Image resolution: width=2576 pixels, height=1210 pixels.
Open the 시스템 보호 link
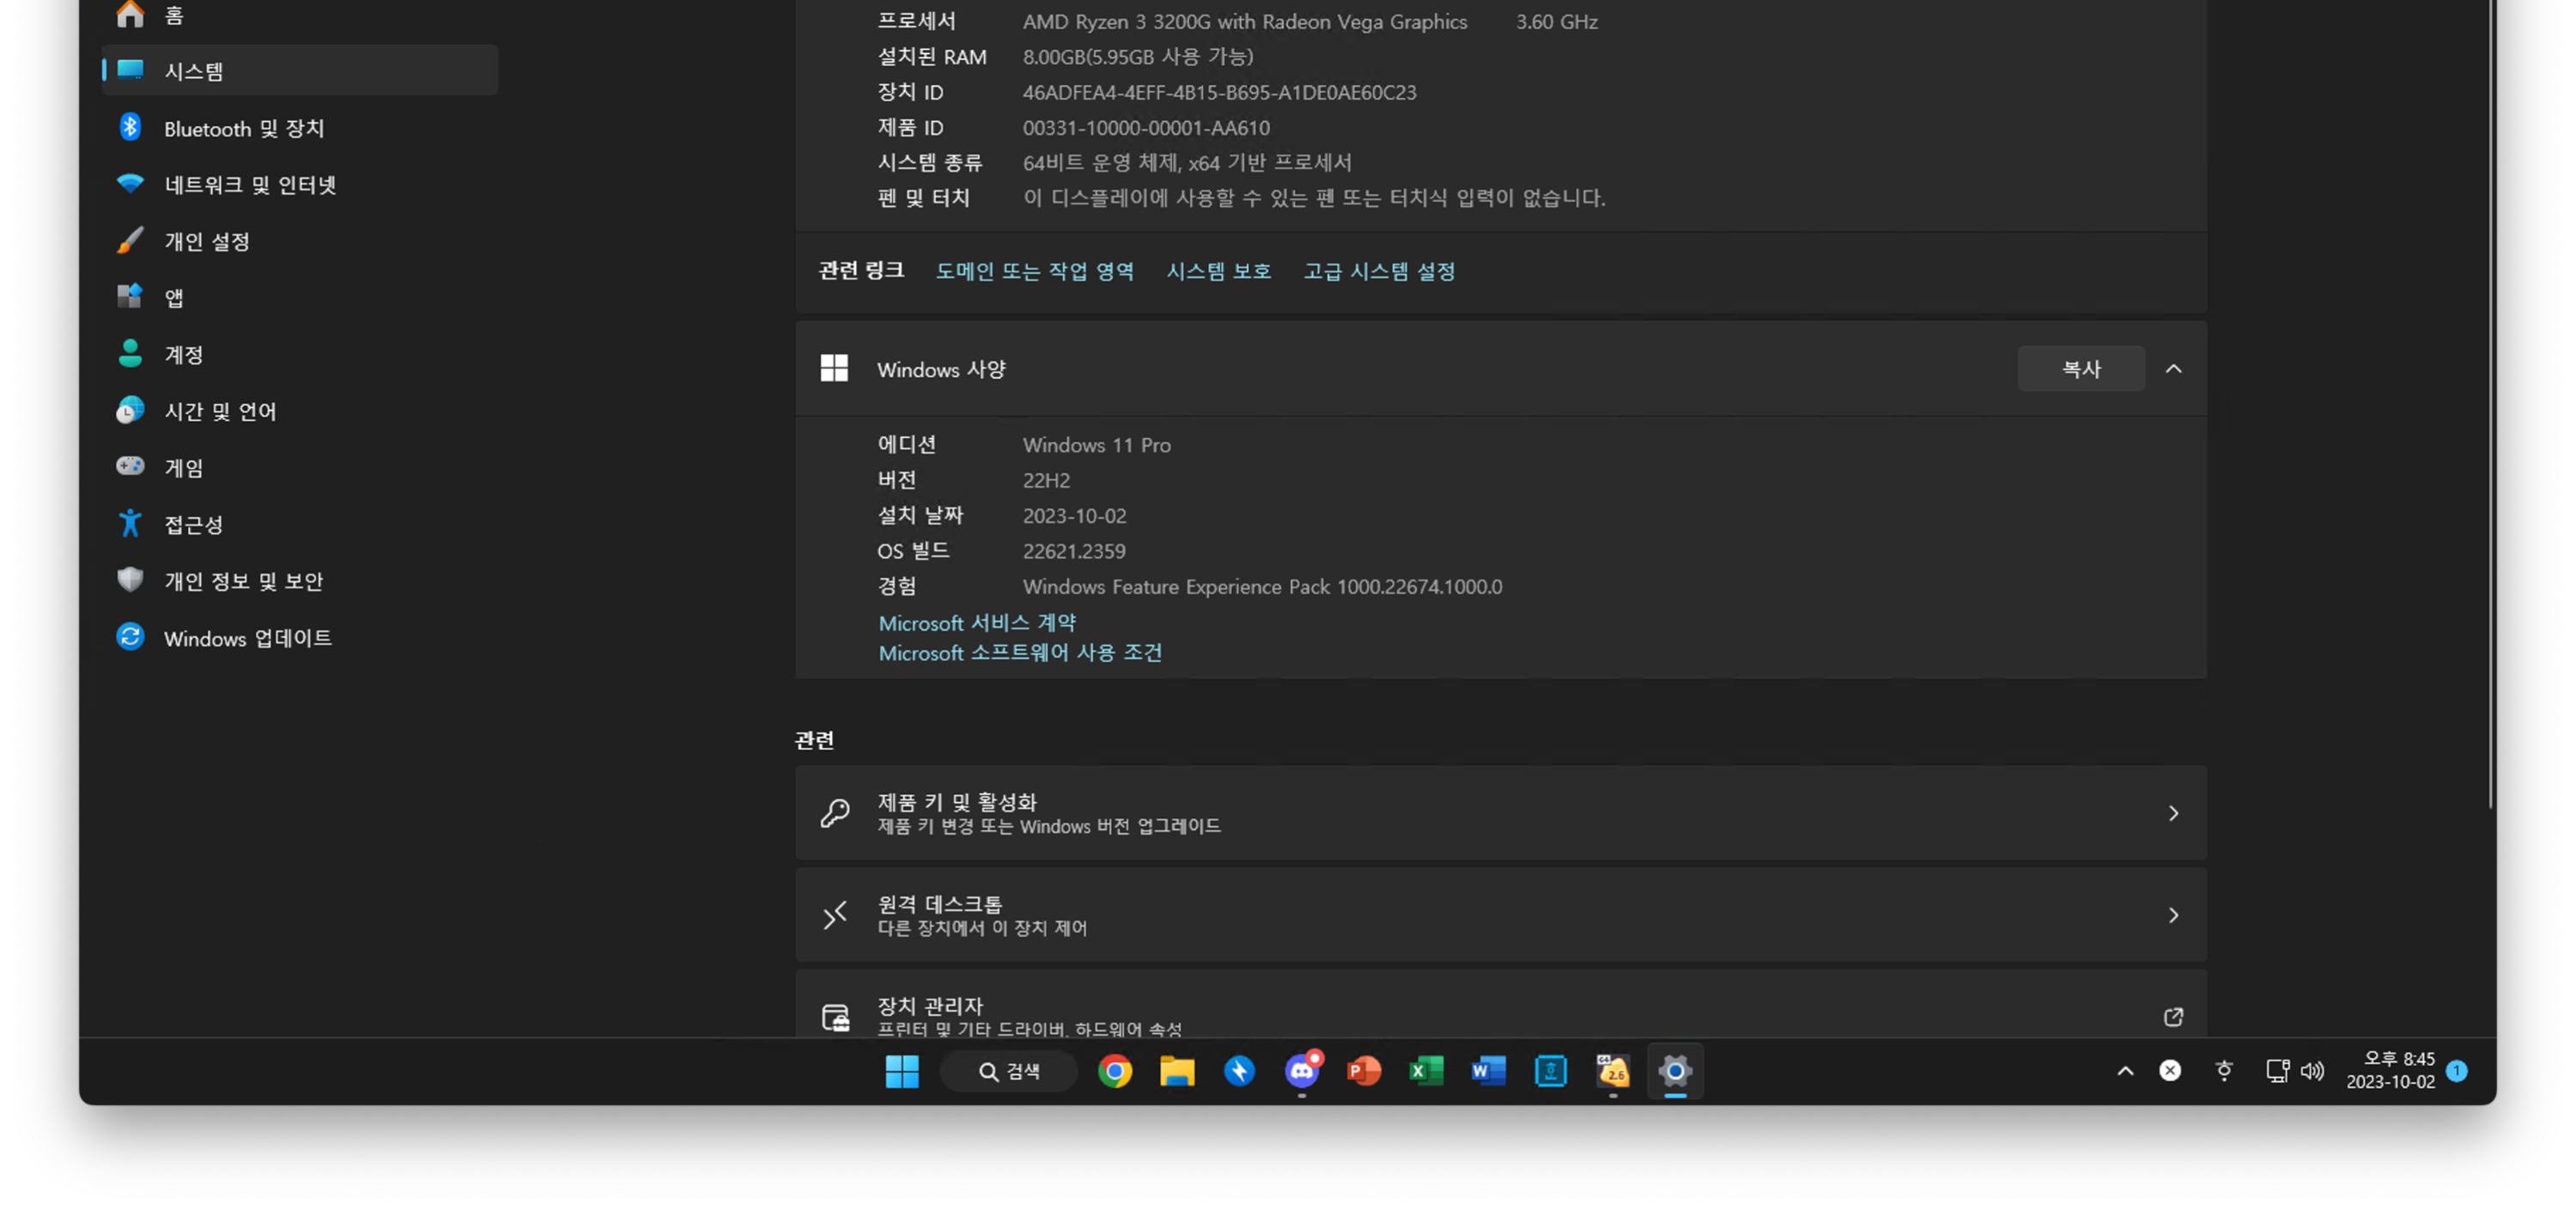coord(1218,271)
